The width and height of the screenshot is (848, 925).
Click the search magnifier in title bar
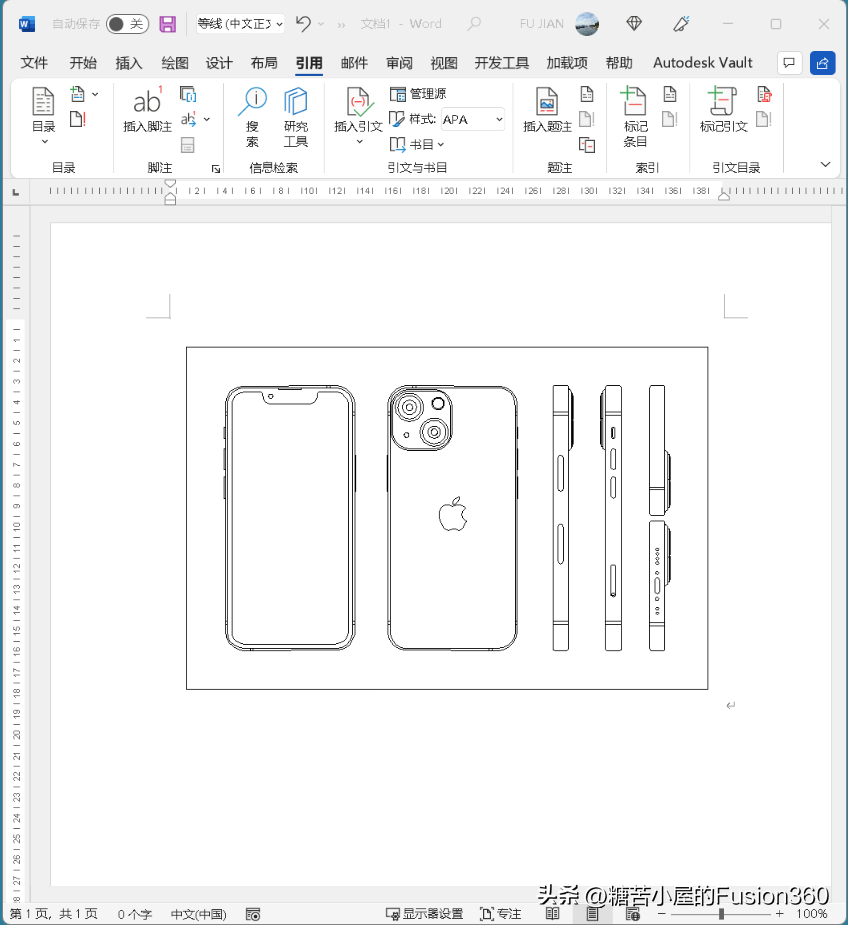474,24
